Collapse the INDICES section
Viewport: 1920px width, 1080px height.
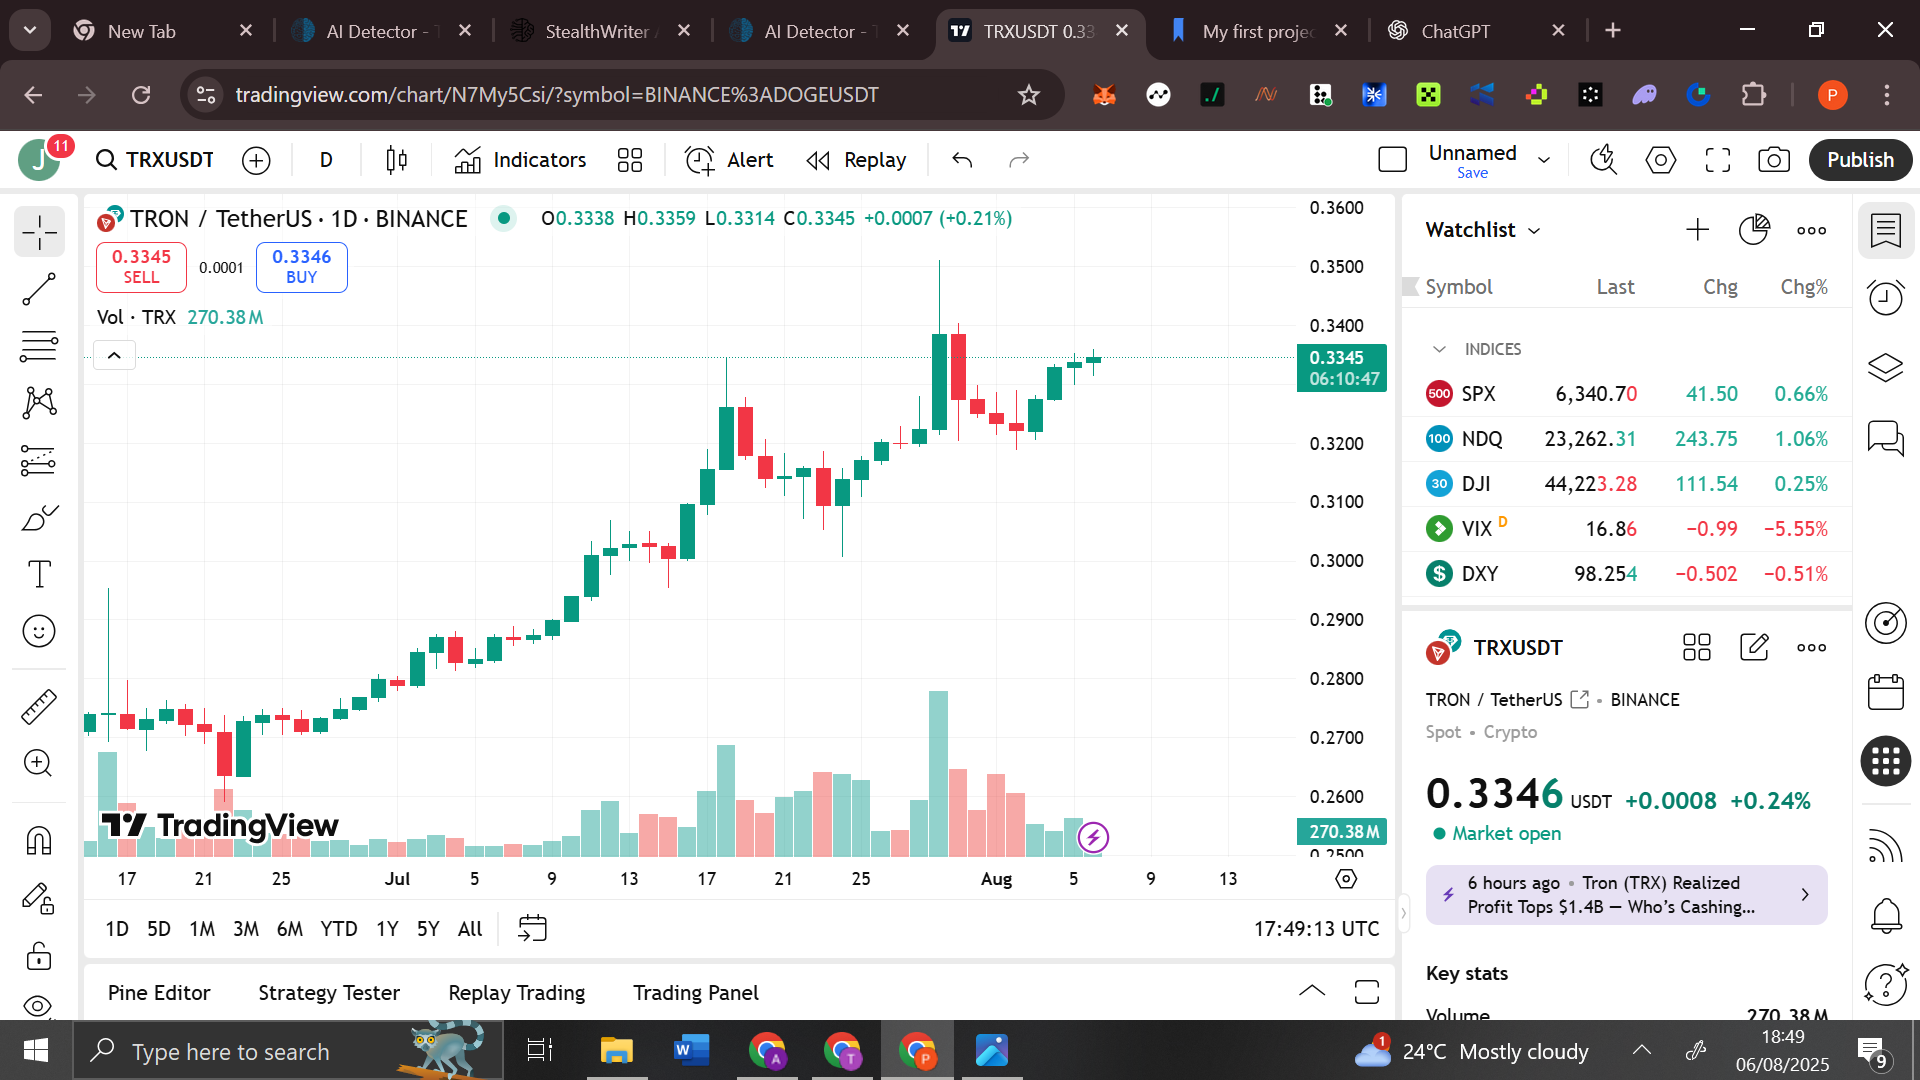coord(1439,349)
